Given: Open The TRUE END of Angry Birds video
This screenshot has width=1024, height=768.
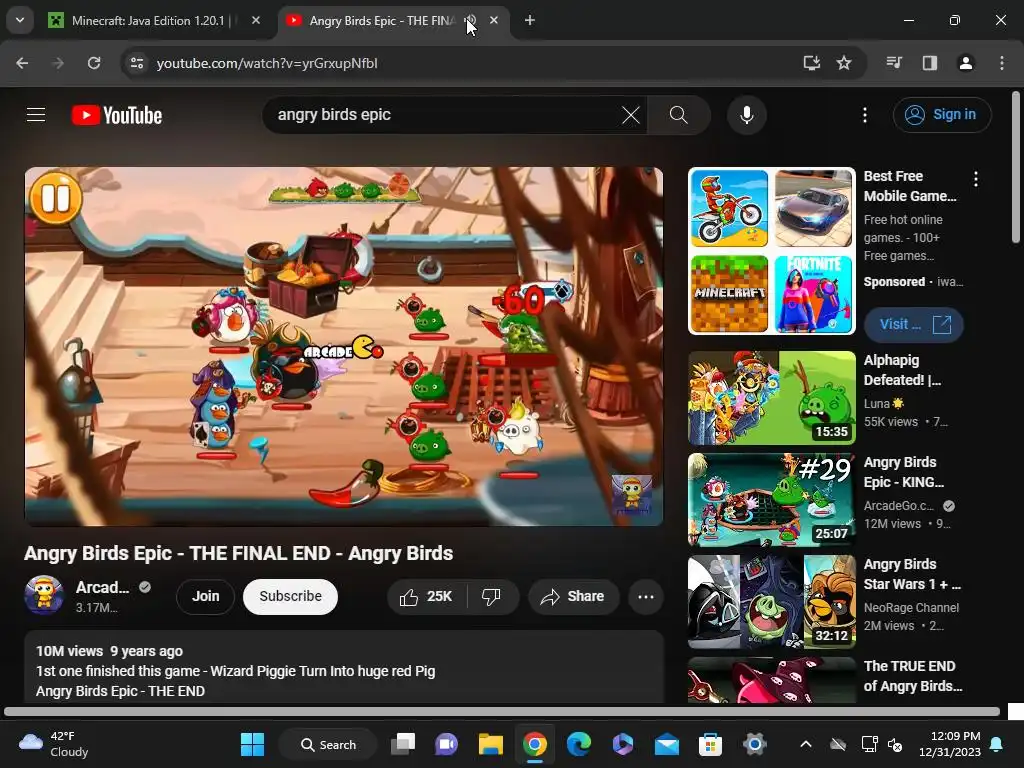Looking at the screenshot, I should pos(912,676).
